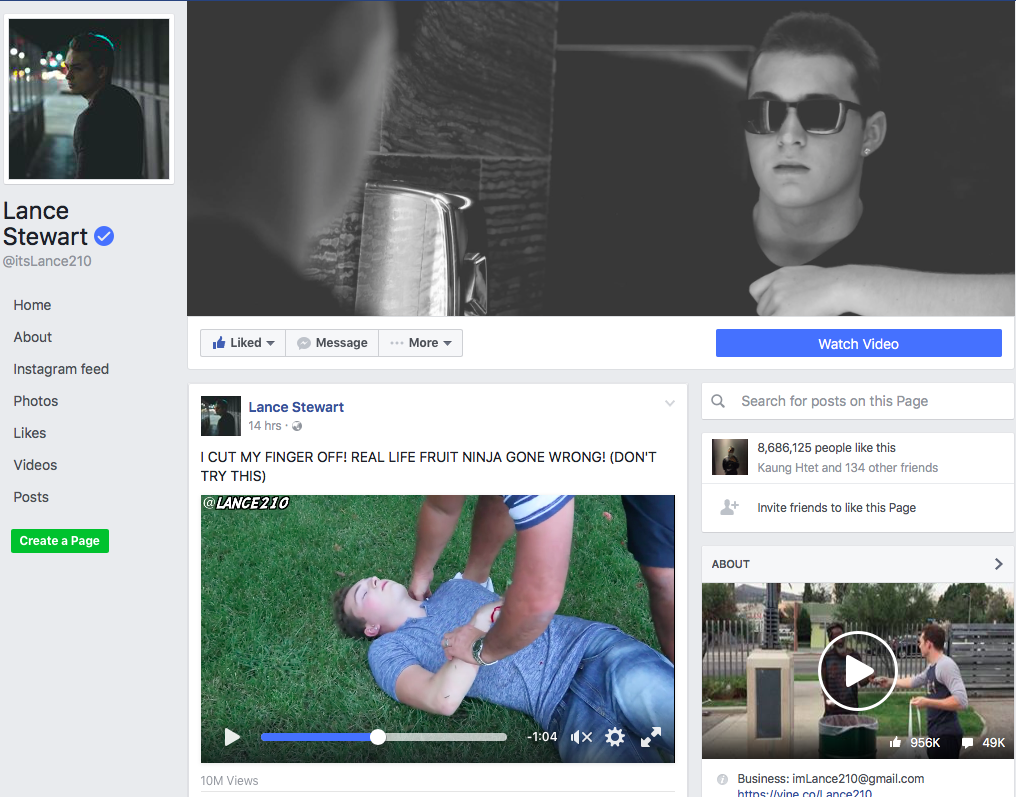Click the Message button
Screen dimensions: 1016x797
(x=332, y=343)
